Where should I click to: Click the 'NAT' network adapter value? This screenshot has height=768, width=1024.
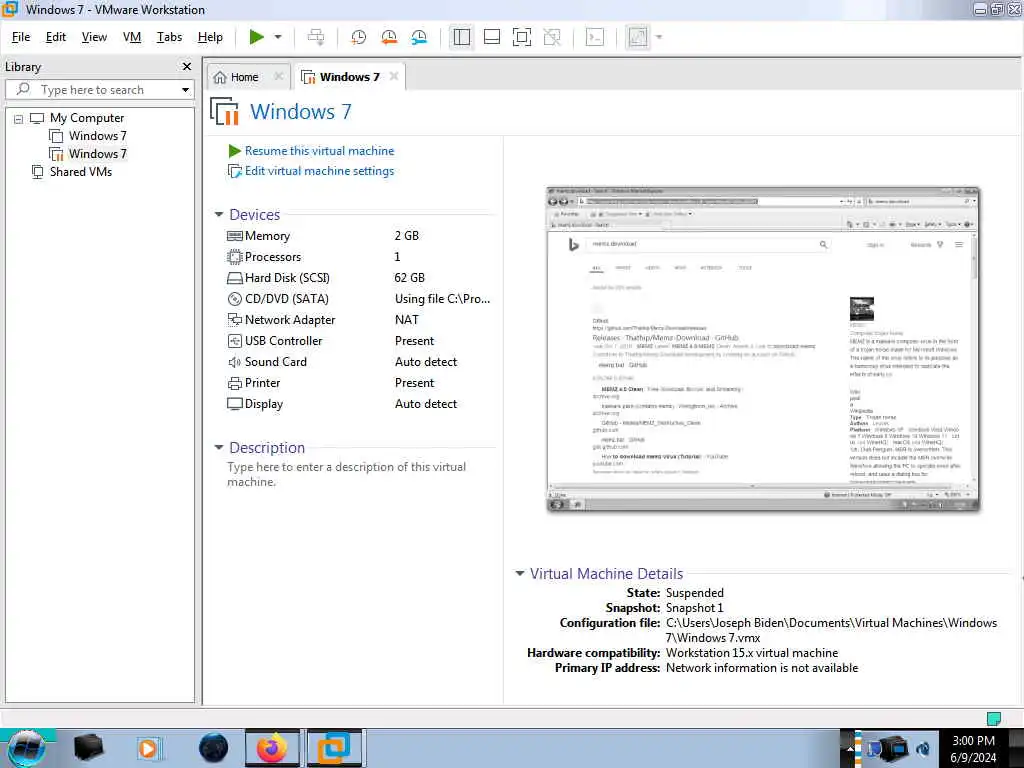point(407,320)
